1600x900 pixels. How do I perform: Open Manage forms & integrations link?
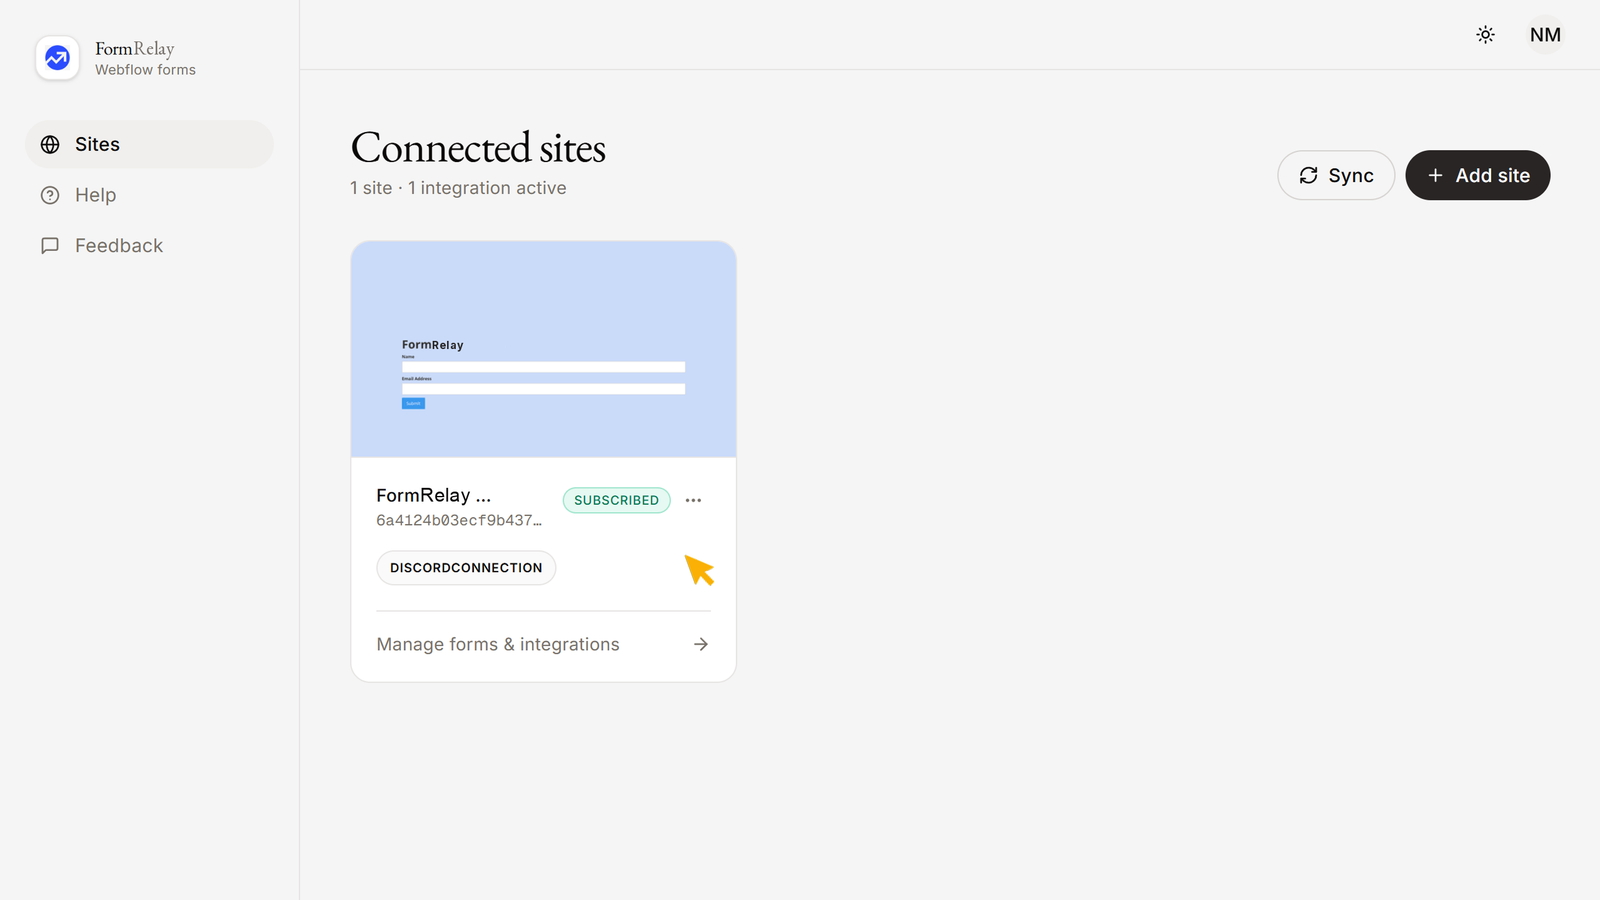point(543,645)
